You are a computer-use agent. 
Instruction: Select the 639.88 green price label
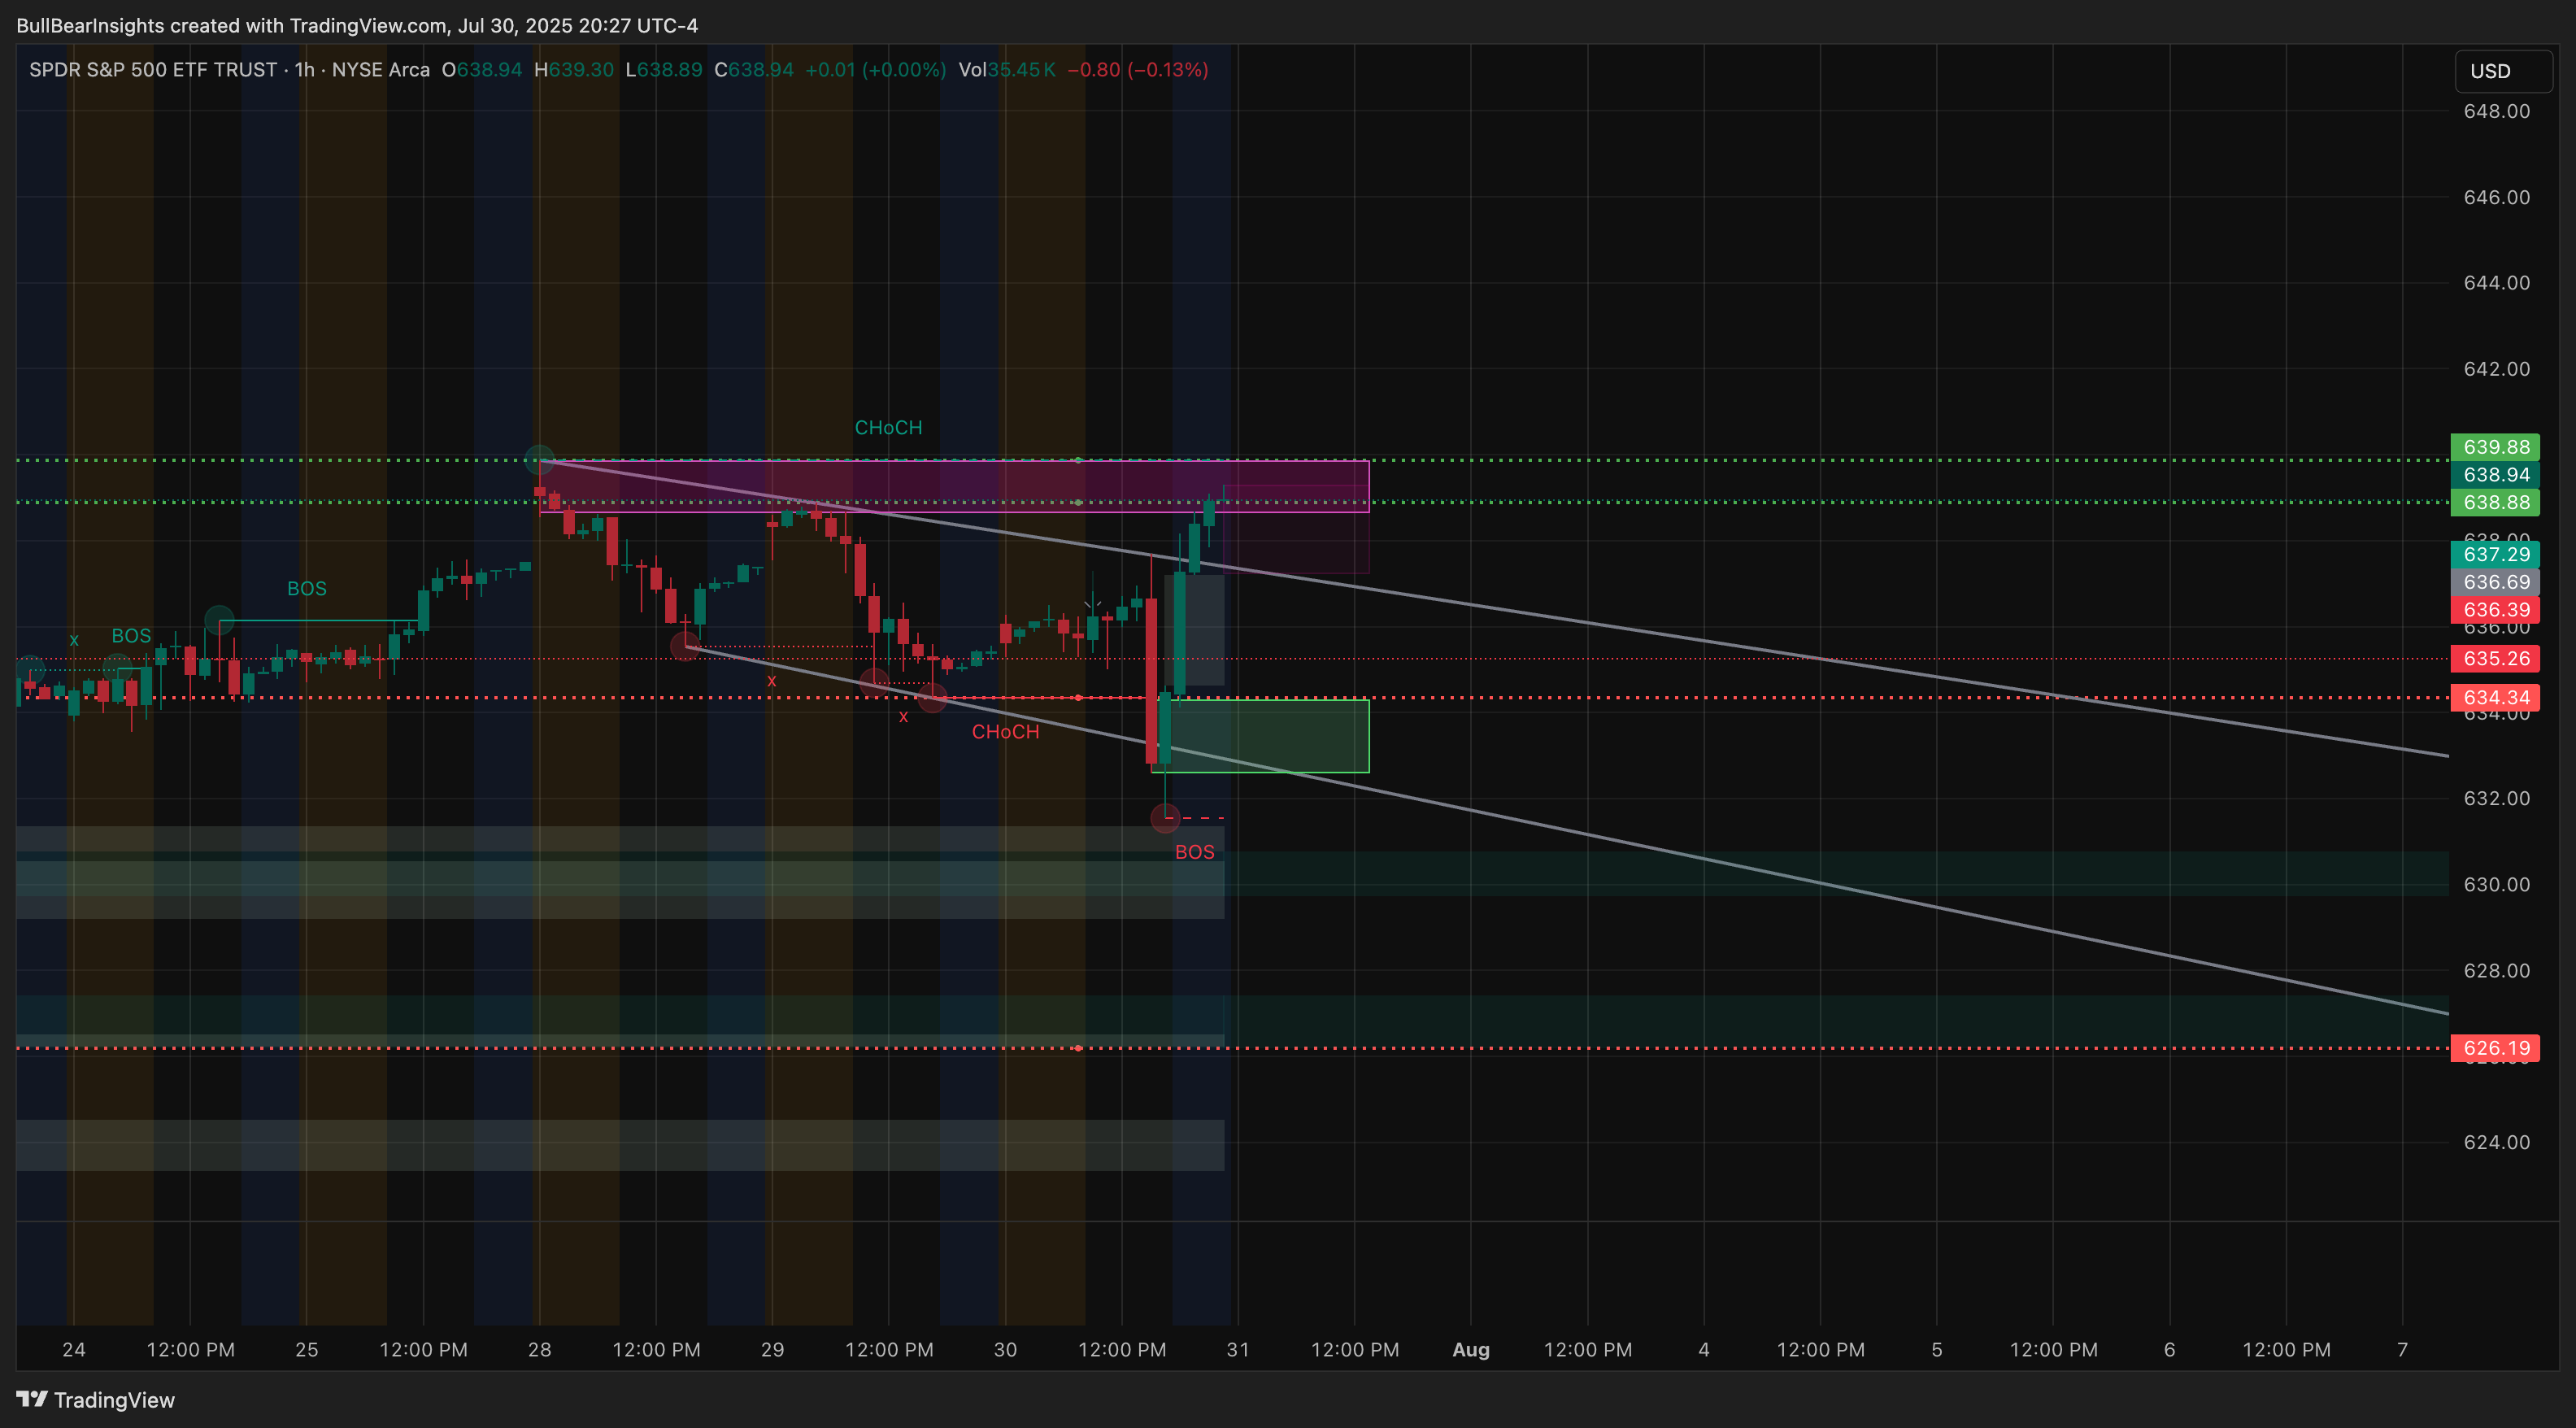click(2495, 447)
